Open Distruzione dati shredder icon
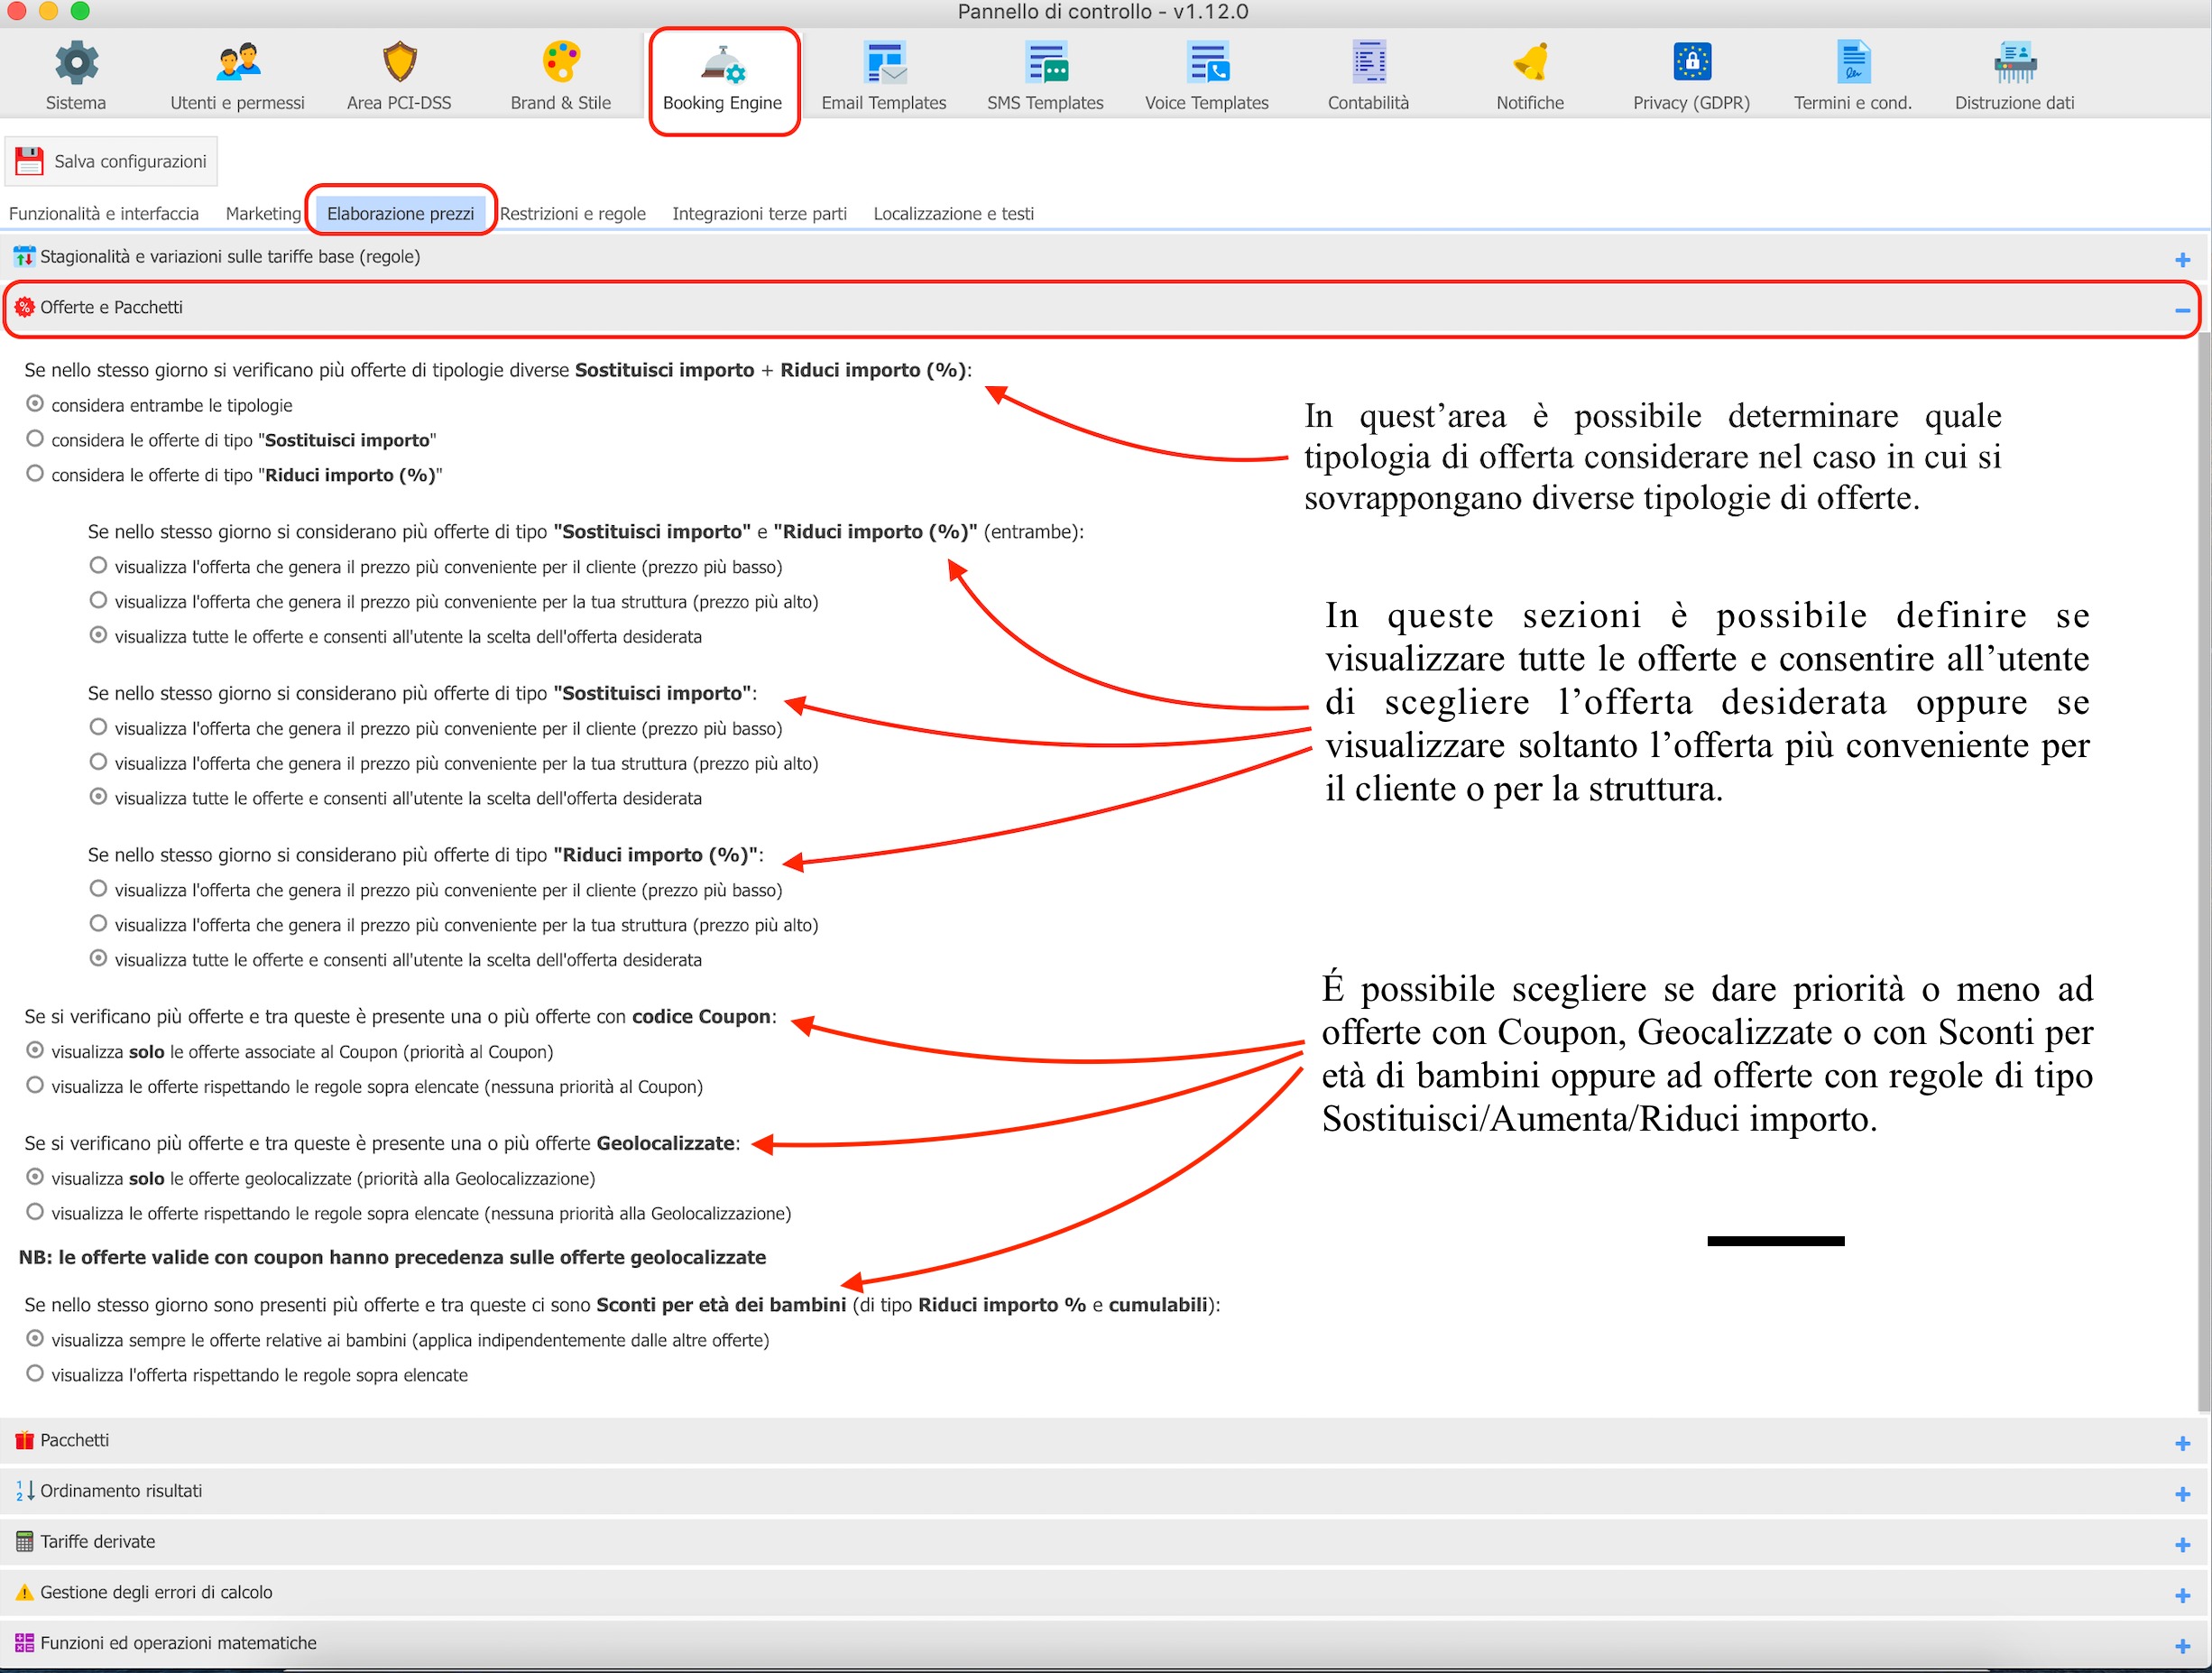The image size is (2212, 1673). 2014,63
